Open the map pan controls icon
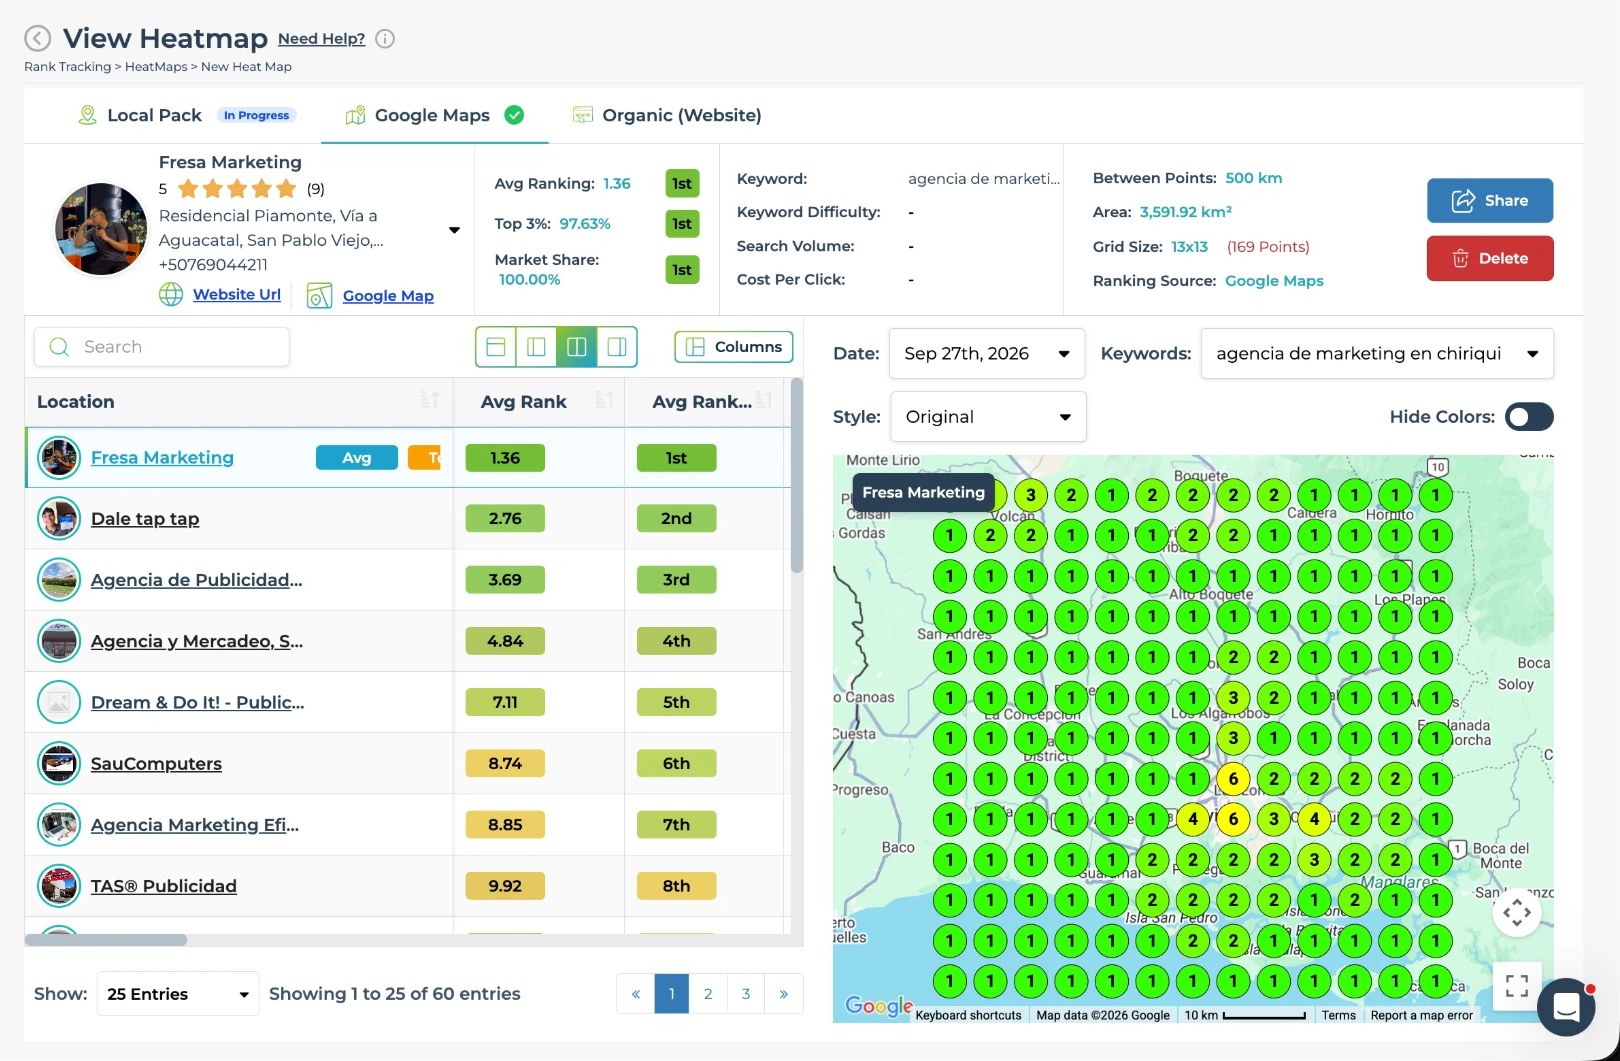 click(1517, 912)
